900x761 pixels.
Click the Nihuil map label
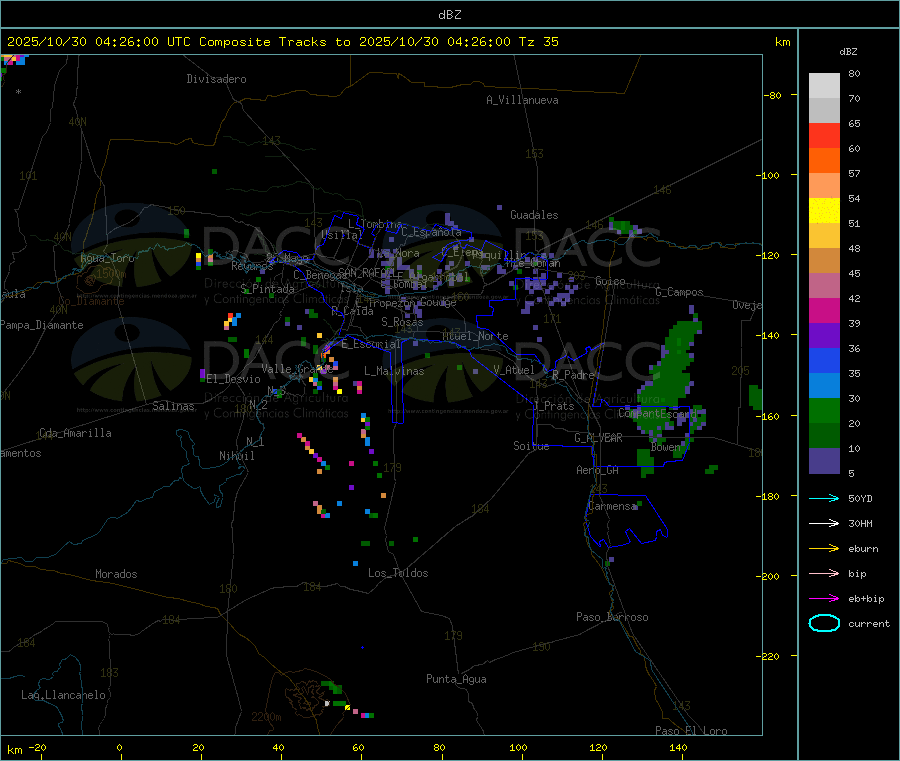coord(236,456)
